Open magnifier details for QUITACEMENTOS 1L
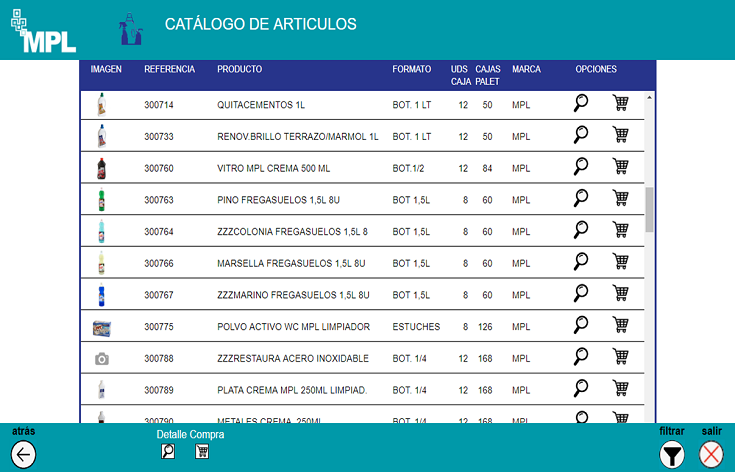Viewport: 735px width, 472px height. click(x=581, y=103)
